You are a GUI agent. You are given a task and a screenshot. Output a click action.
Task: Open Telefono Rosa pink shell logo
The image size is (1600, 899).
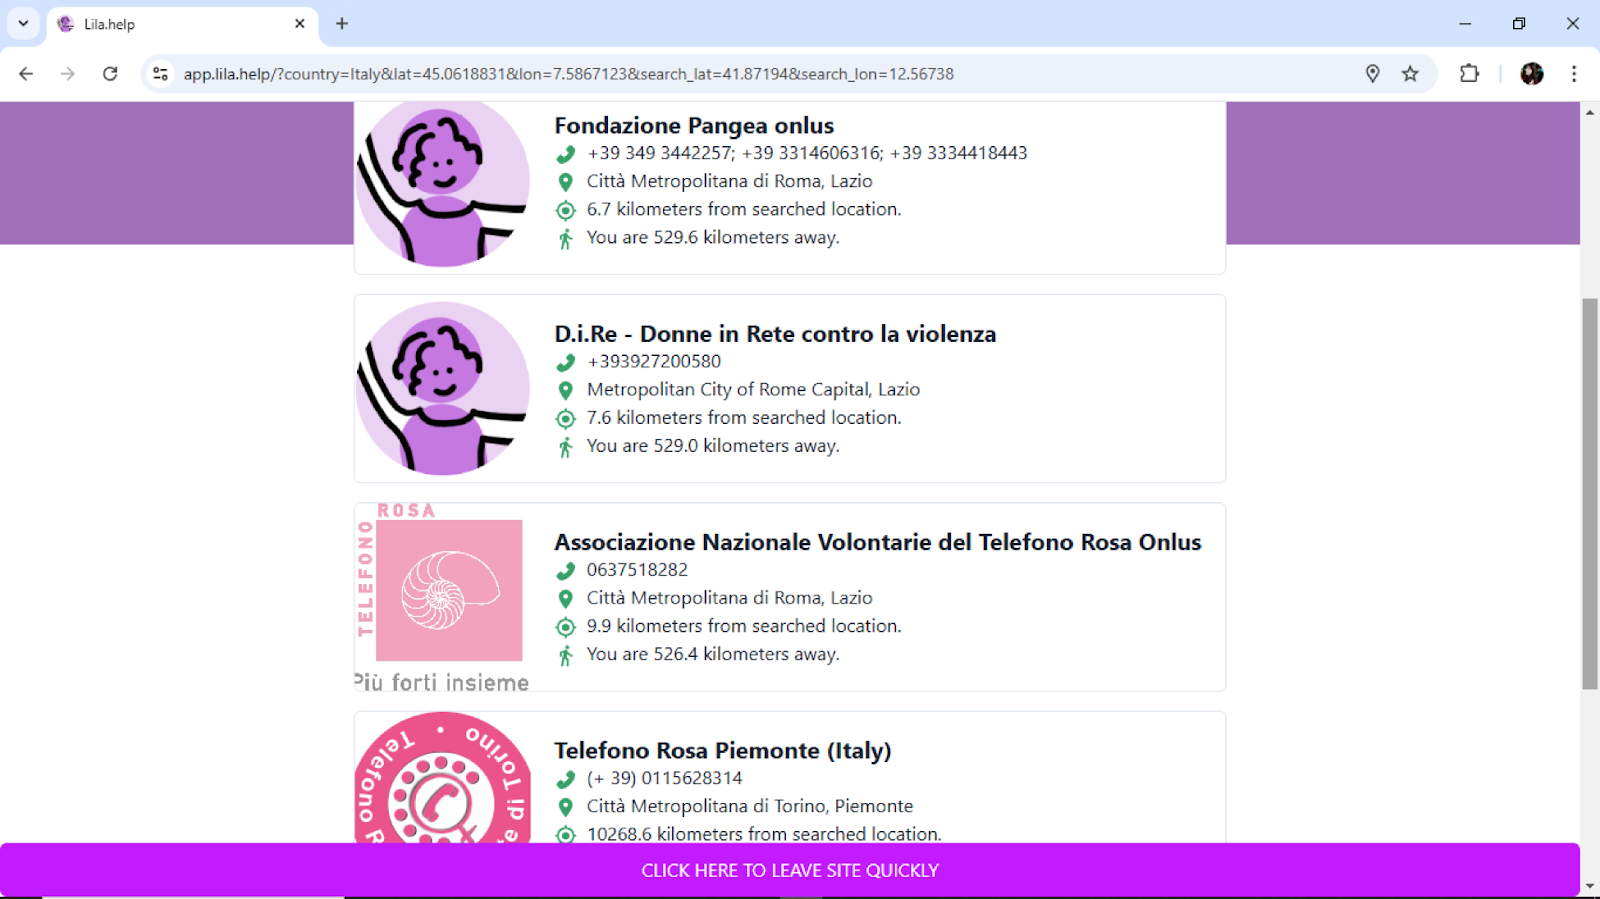pos(443,597)
